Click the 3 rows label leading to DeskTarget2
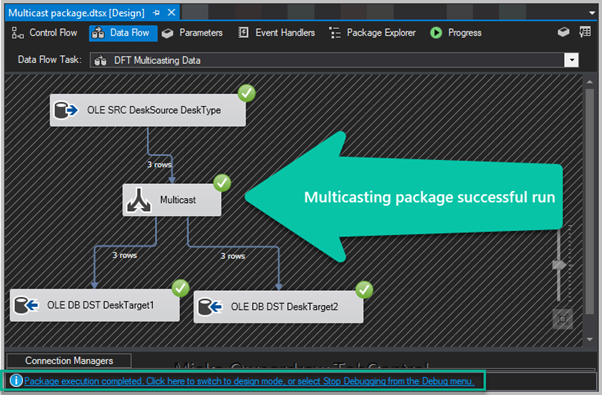This screenshot has width=602, height=395. (233, 256)
